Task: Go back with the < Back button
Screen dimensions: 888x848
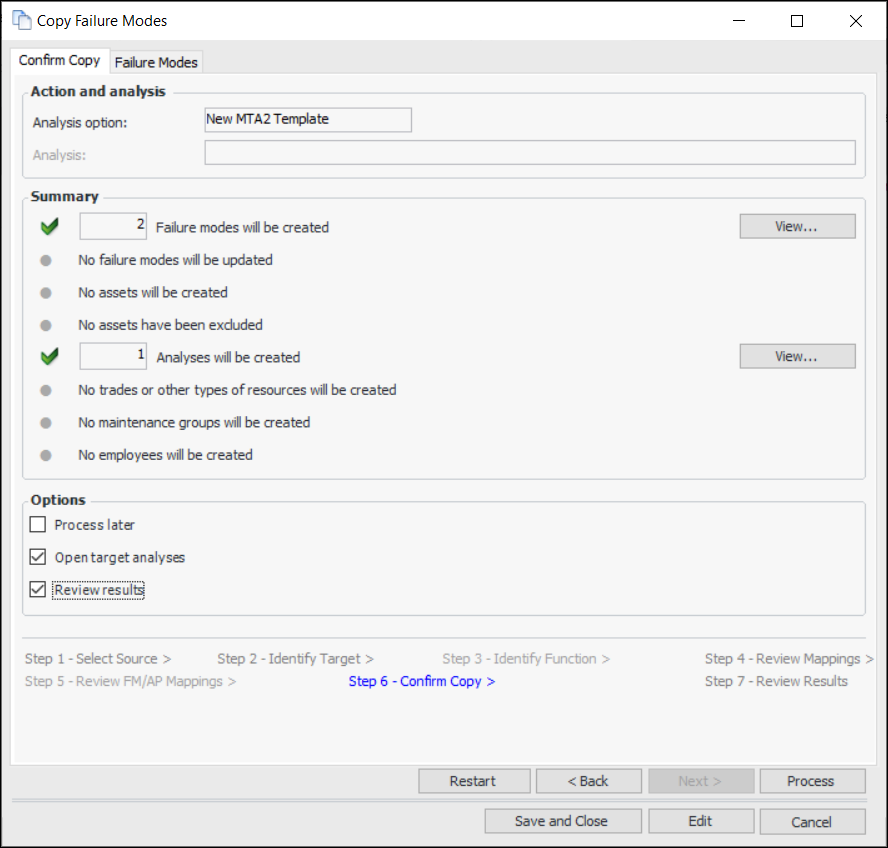Action: 588,781
